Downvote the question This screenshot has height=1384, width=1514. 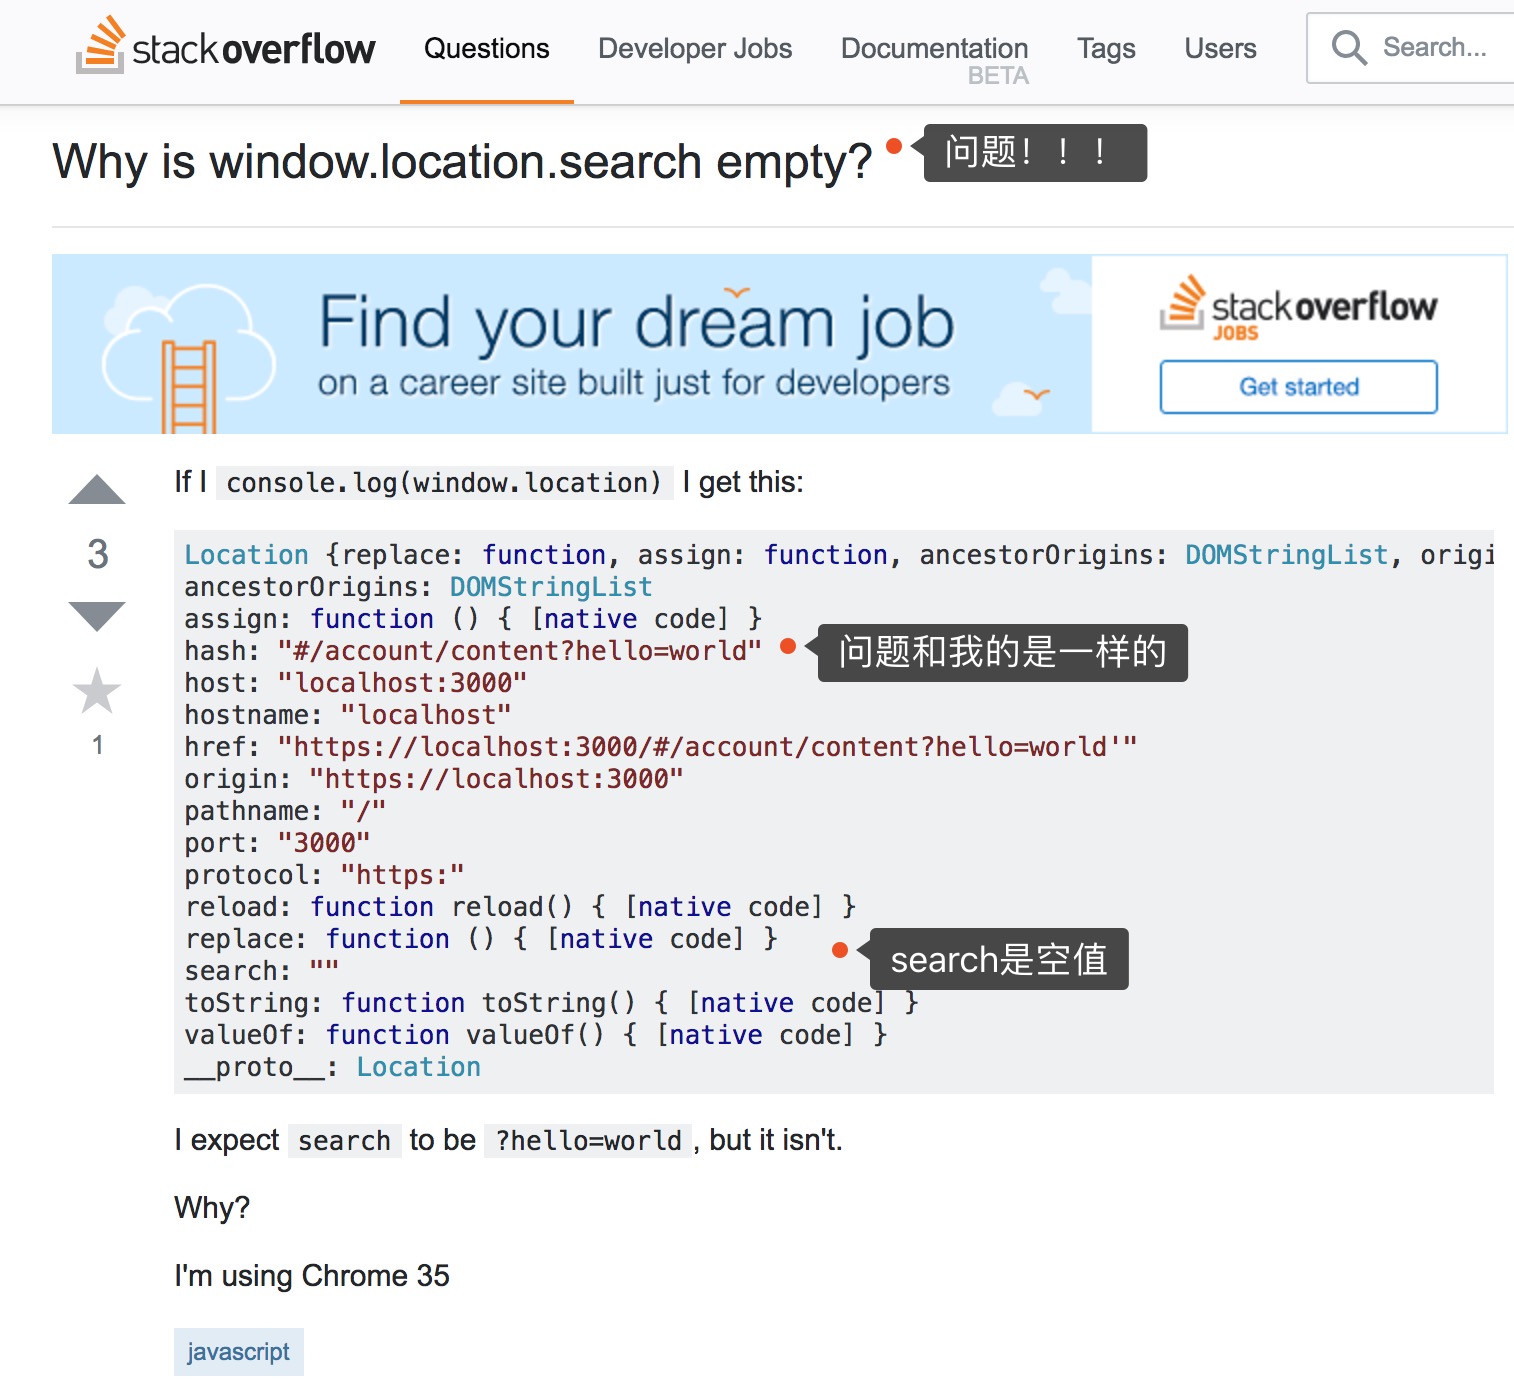point(97,615)
